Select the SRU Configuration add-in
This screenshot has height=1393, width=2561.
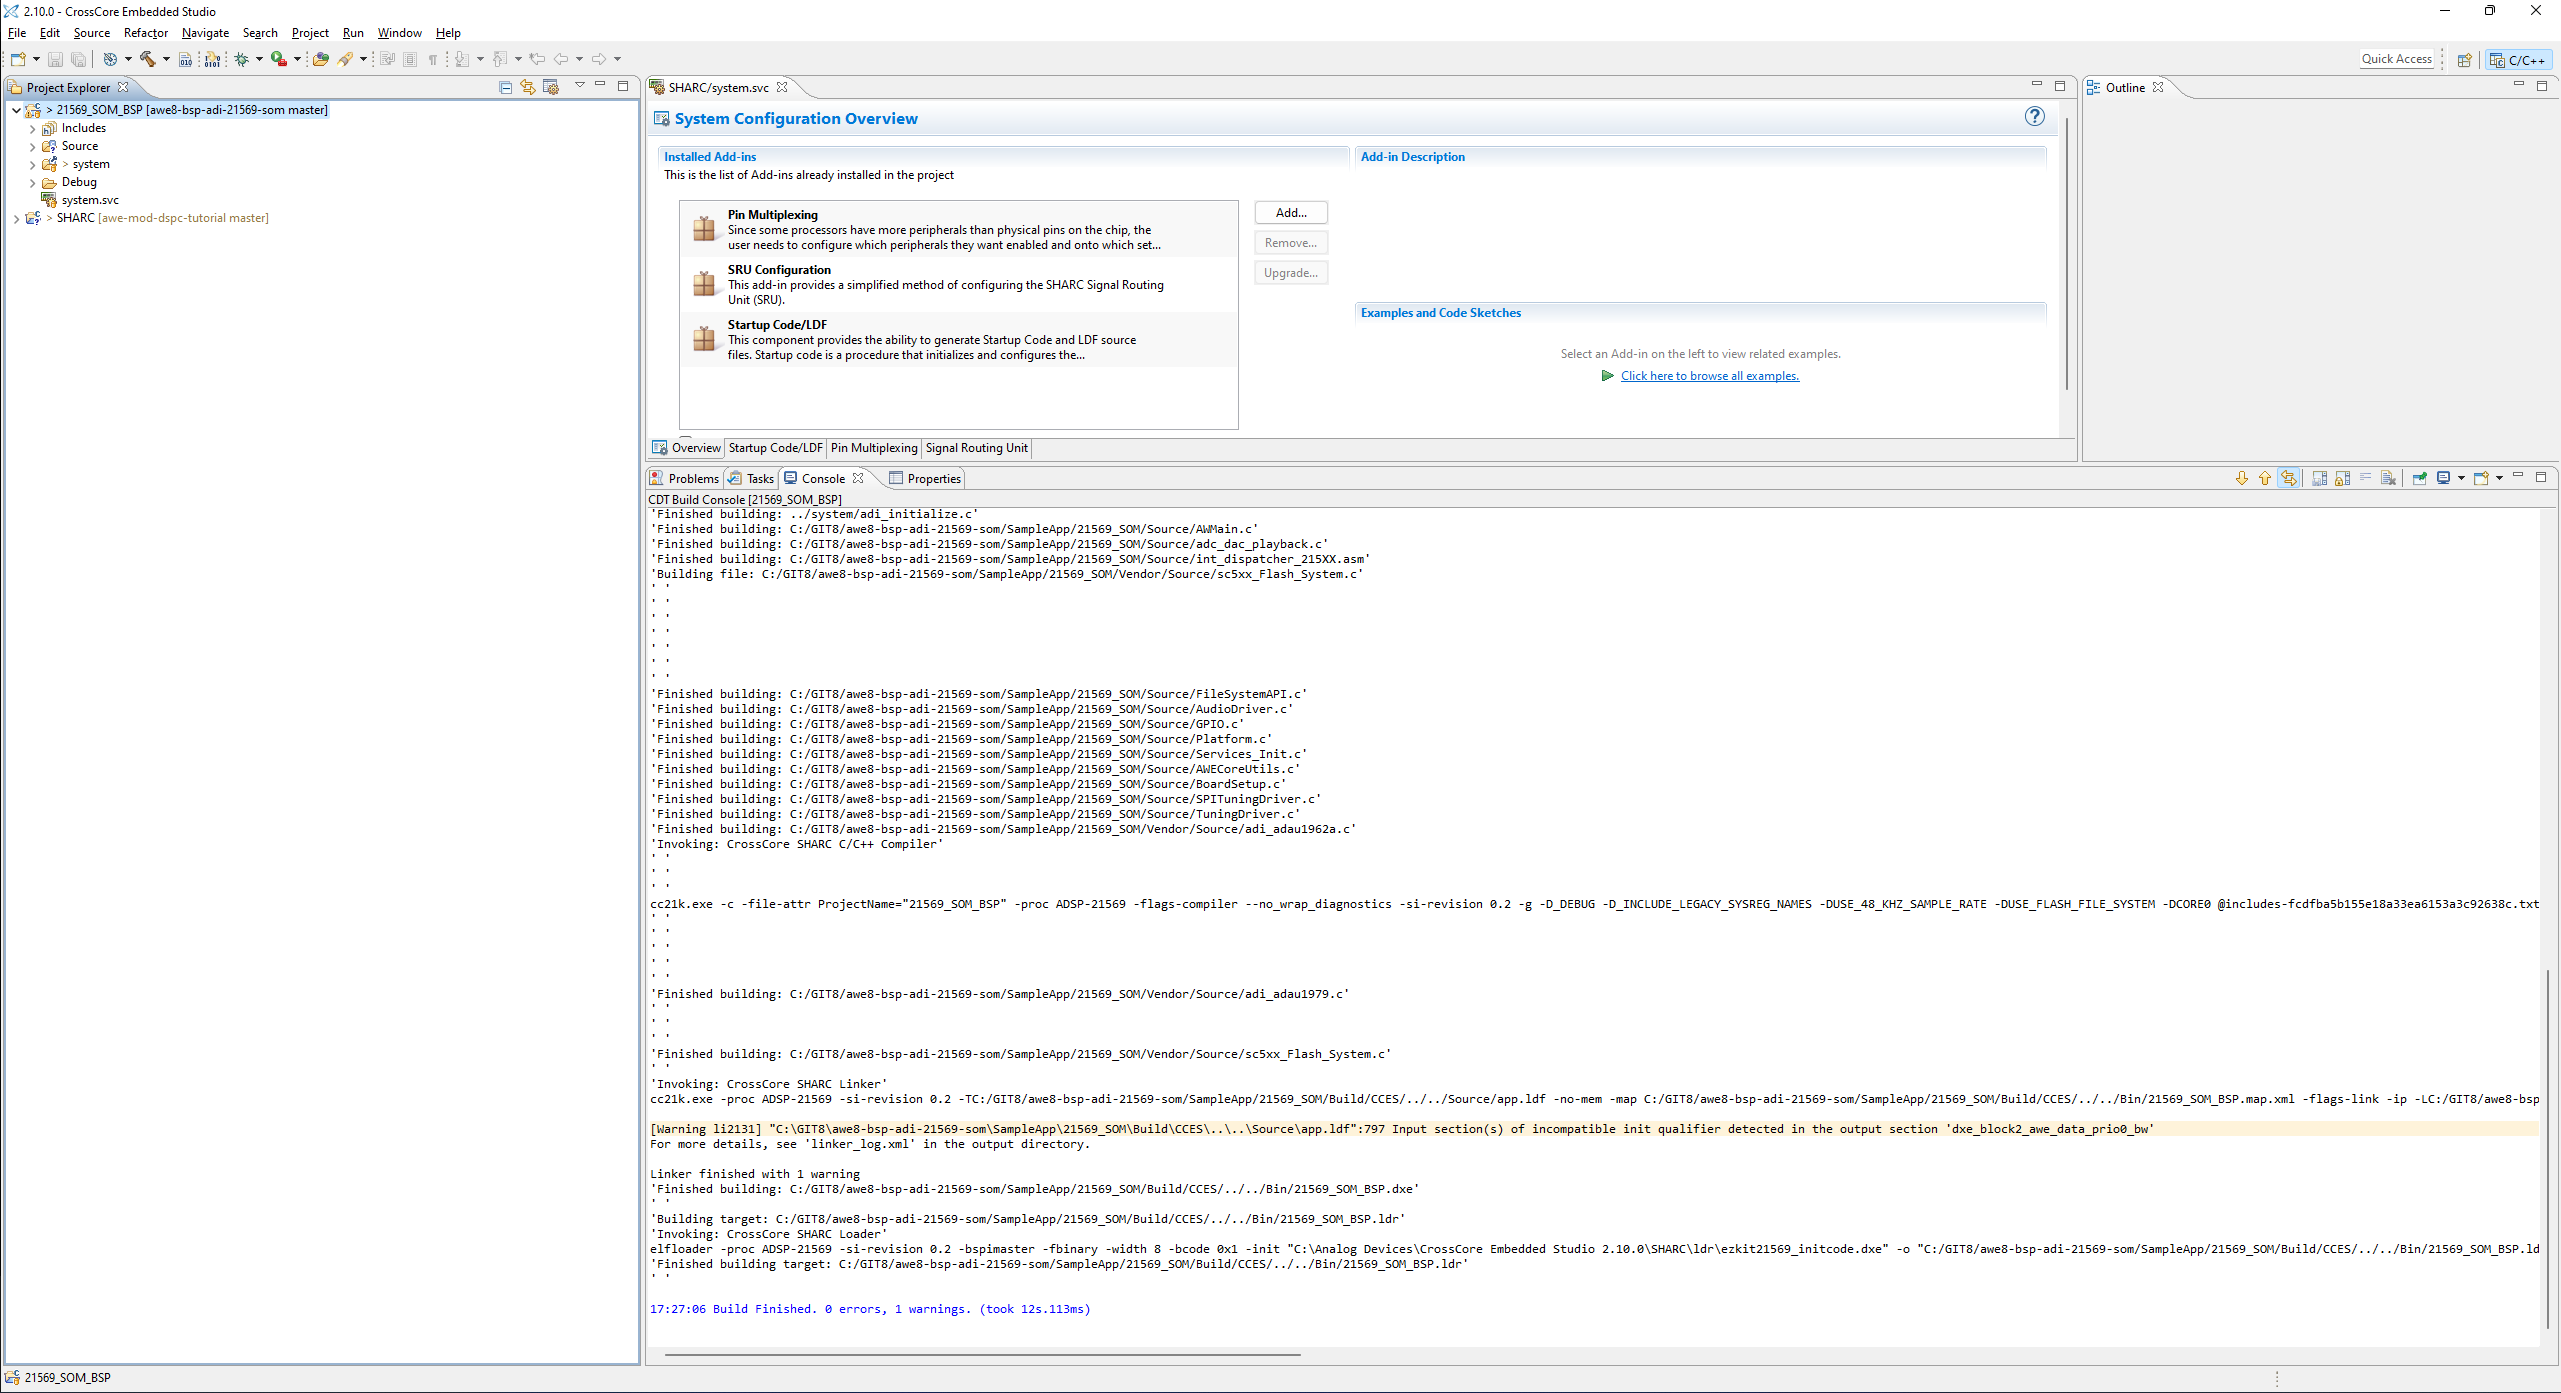(779, 270)
